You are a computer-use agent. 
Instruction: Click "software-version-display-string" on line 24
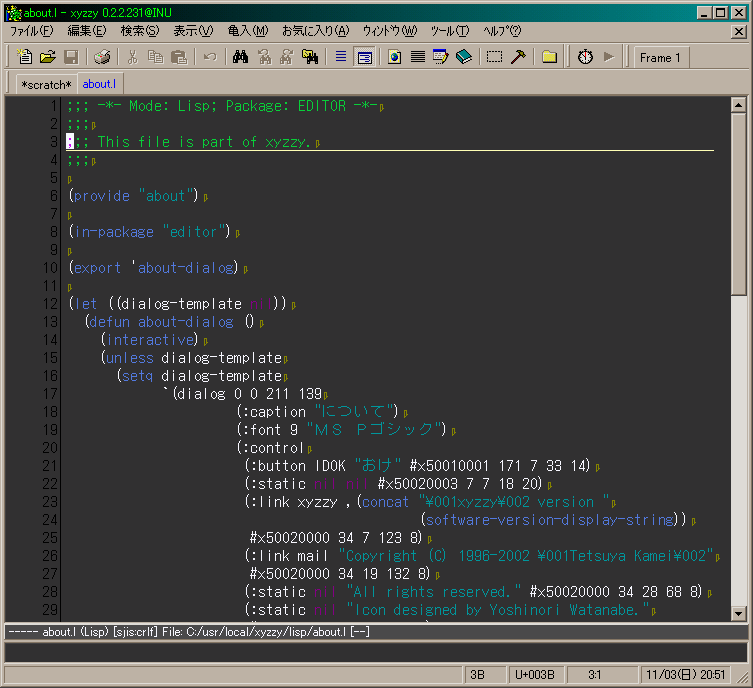point(549,520)
